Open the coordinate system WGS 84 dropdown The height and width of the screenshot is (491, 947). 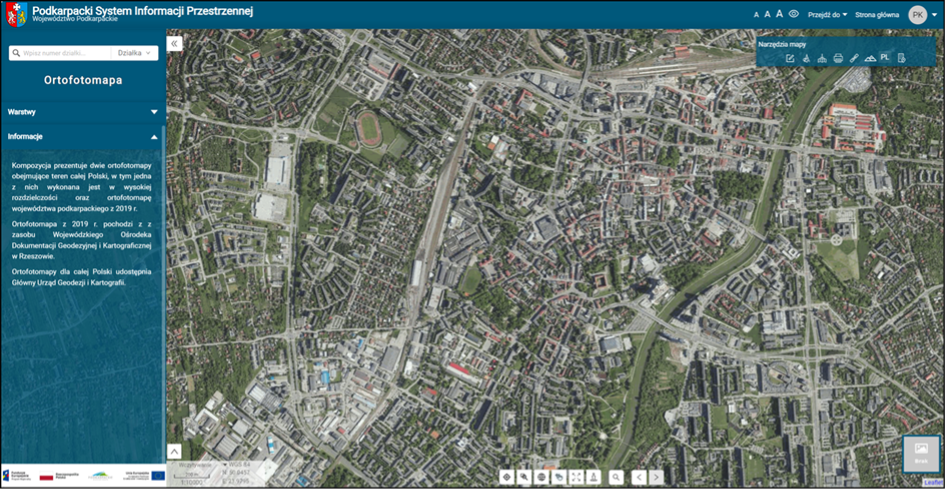click(x=237, y=465)
